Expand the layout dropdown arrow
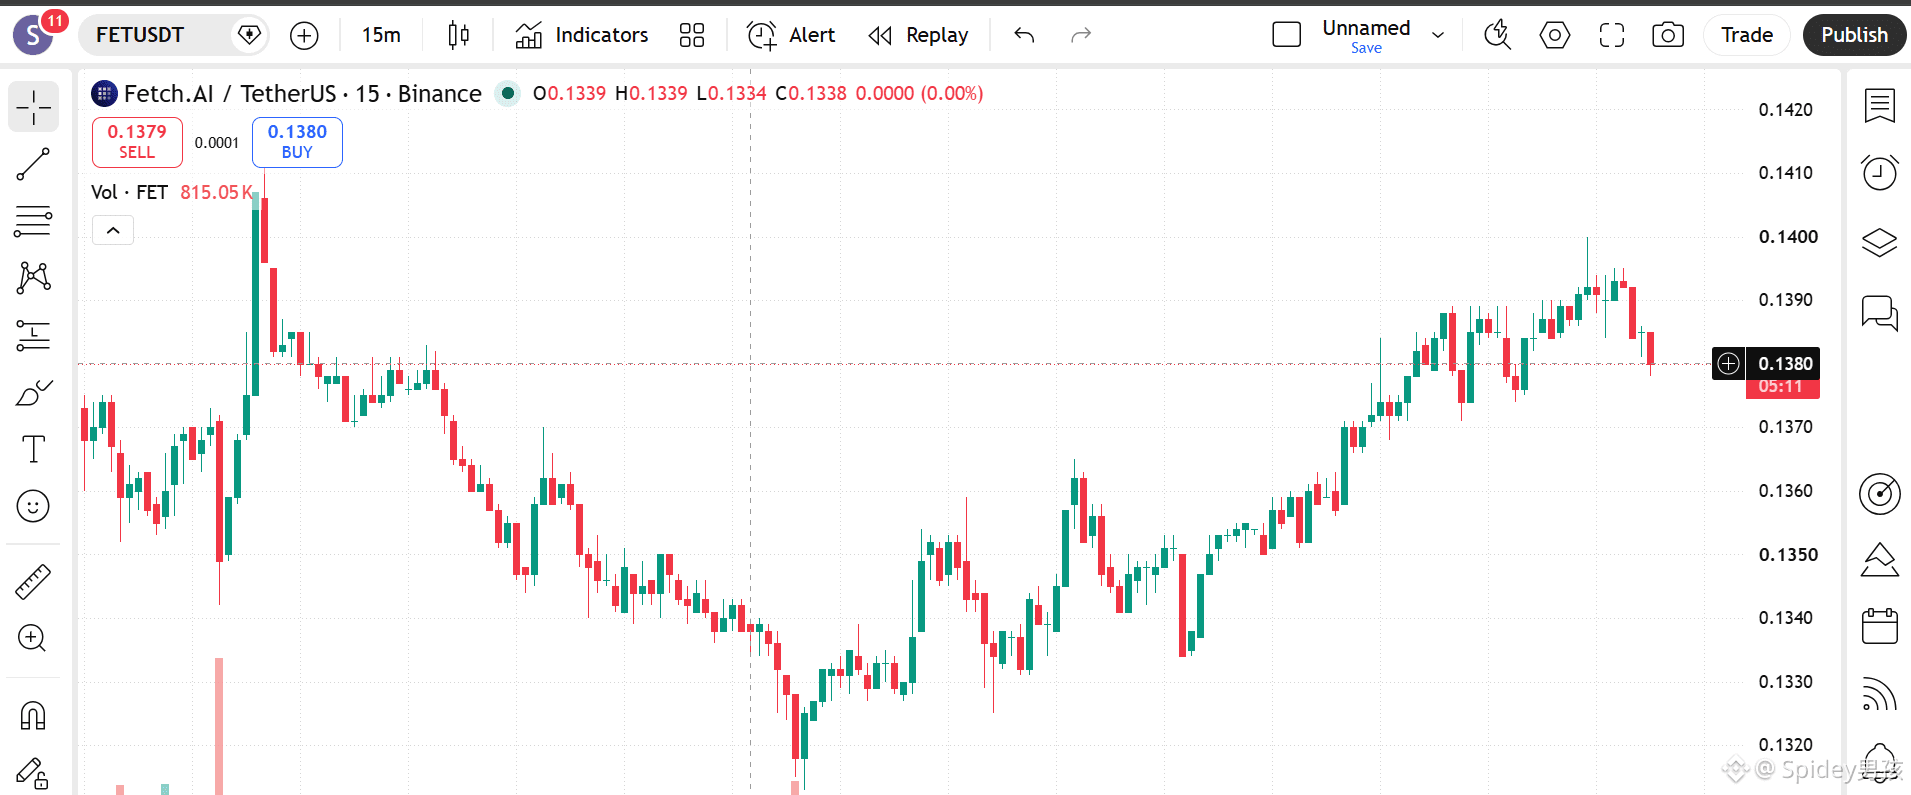The width and height of the screenshot is (1911, 795). 1438,35
